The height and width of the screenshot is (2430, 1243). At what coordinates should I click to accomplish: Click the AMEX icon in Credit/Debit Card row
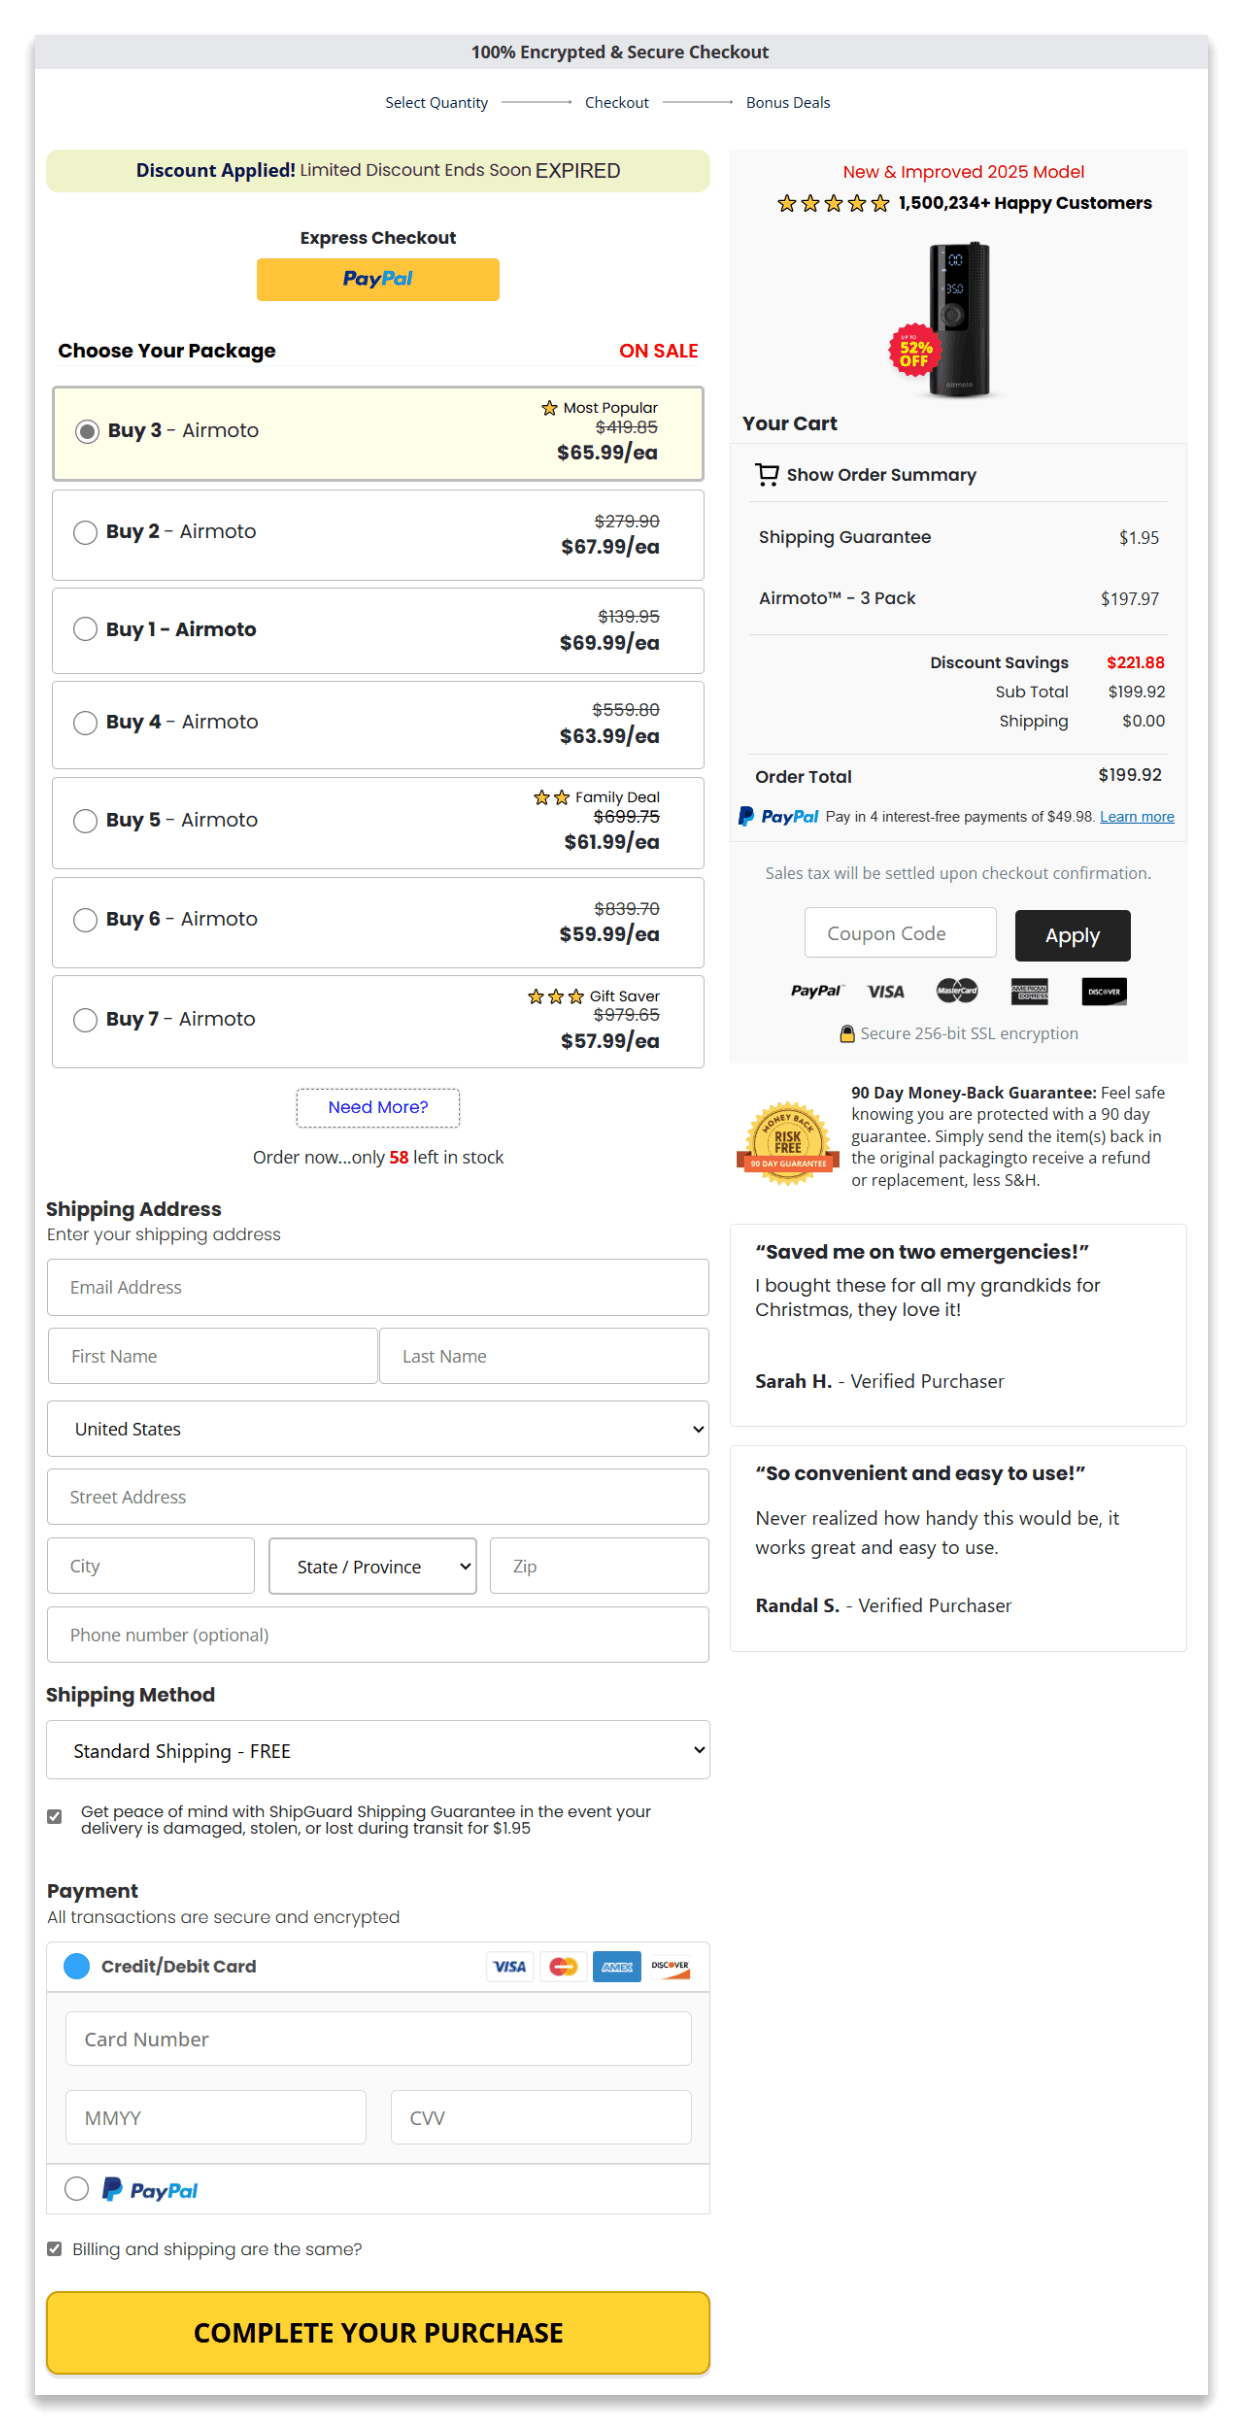point(617,1967)
